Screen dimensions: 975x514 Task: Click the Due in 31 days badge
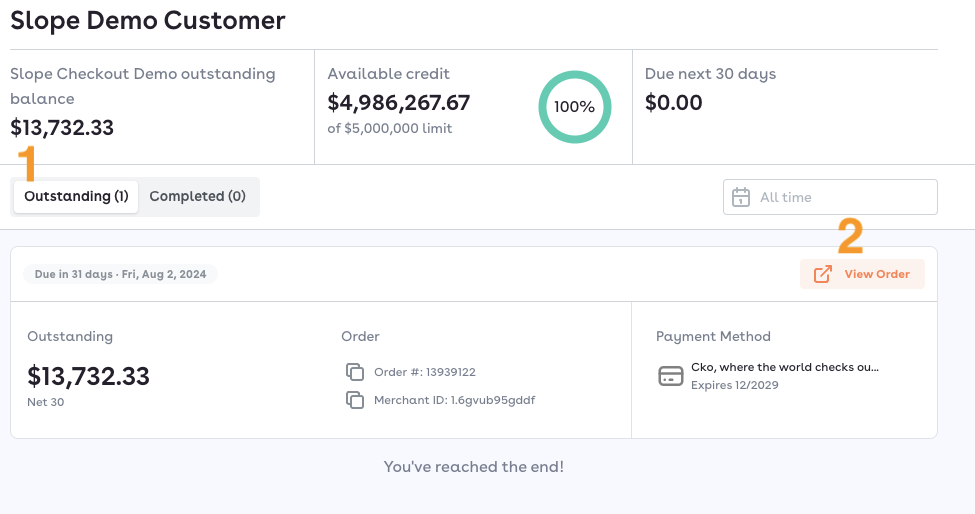point(120,274)
